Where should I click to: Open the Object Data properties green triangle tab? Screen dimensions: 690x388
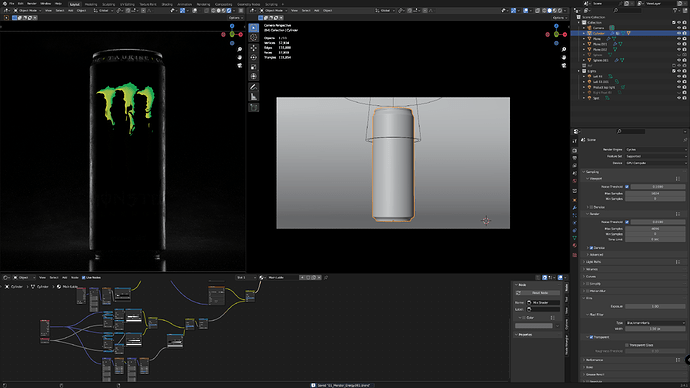point(575,238)
